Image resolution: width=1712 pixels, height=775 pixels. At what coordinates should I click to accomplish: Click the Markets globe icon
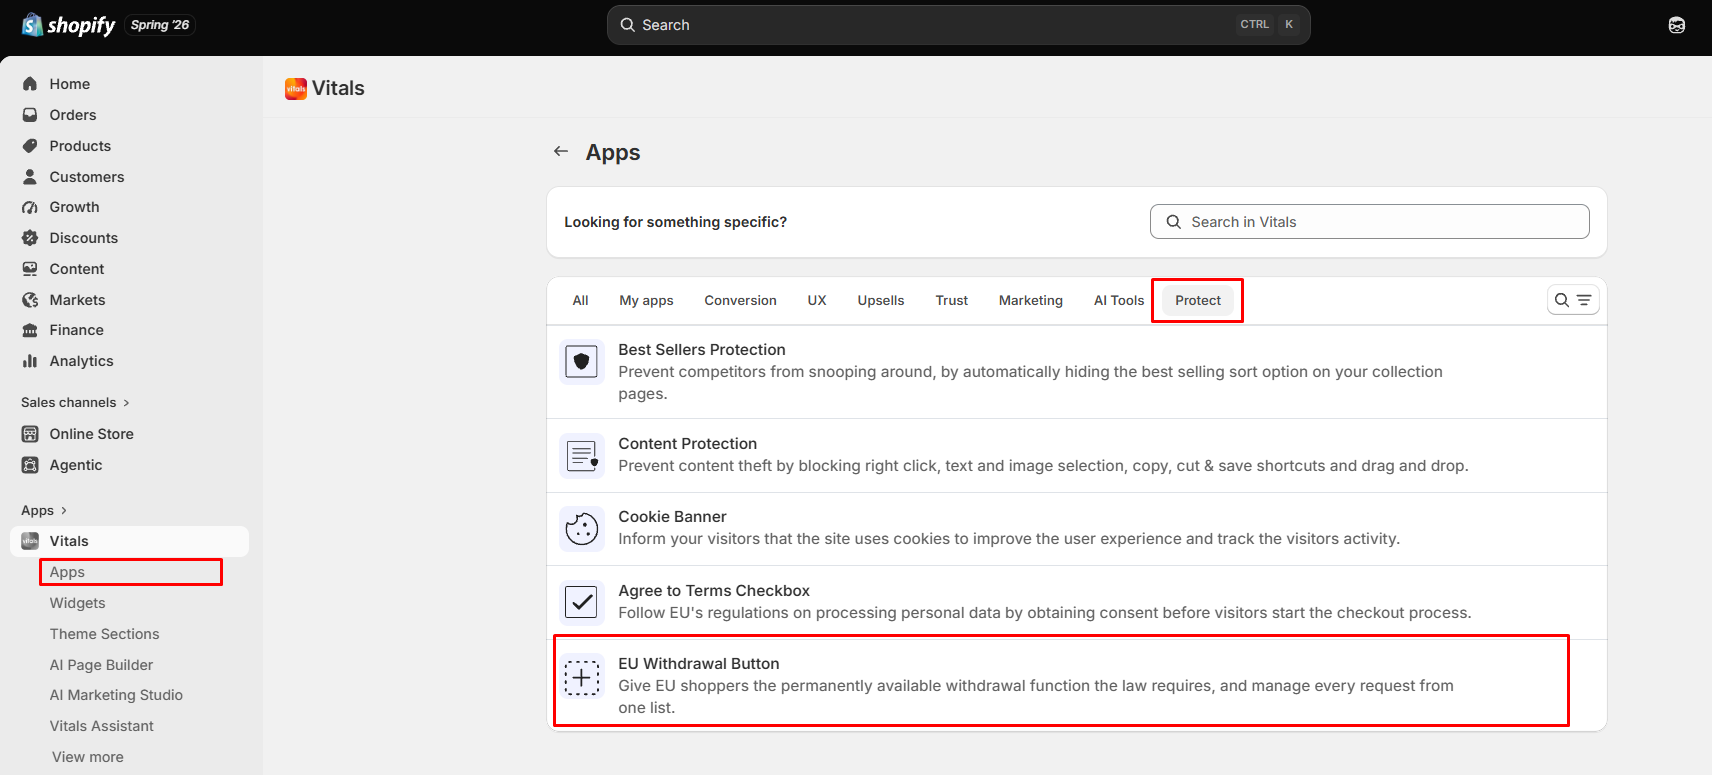coord(30,300)
